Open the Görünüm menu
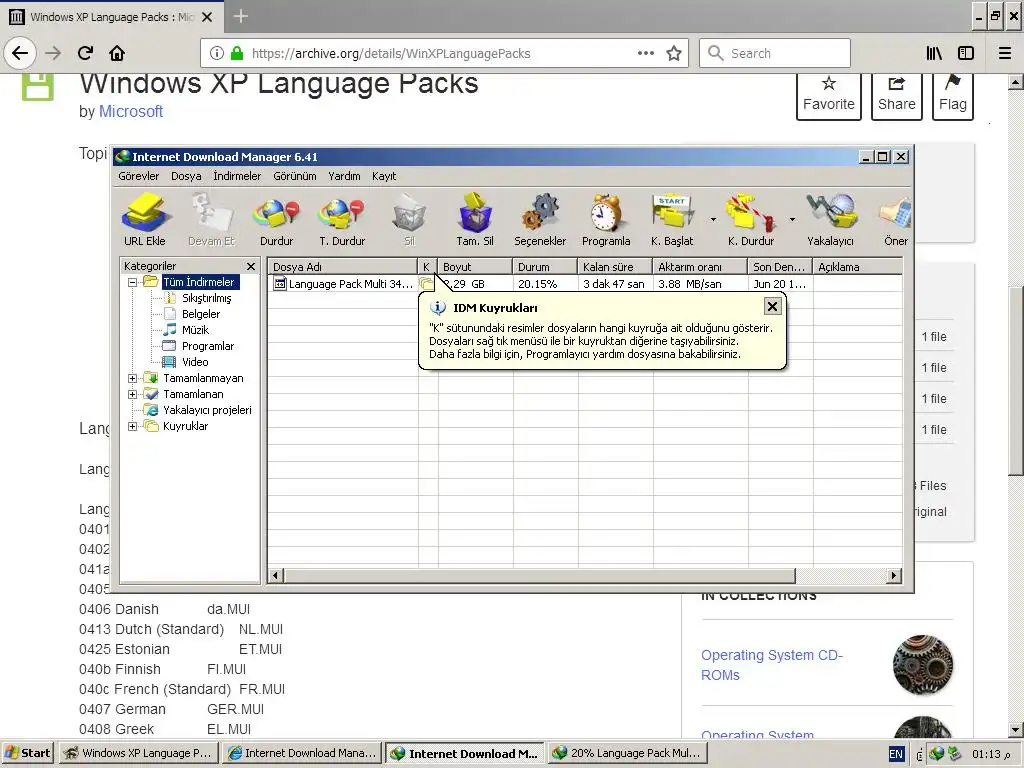This screenshot has height=768, width=1024. tap(295, 176)
